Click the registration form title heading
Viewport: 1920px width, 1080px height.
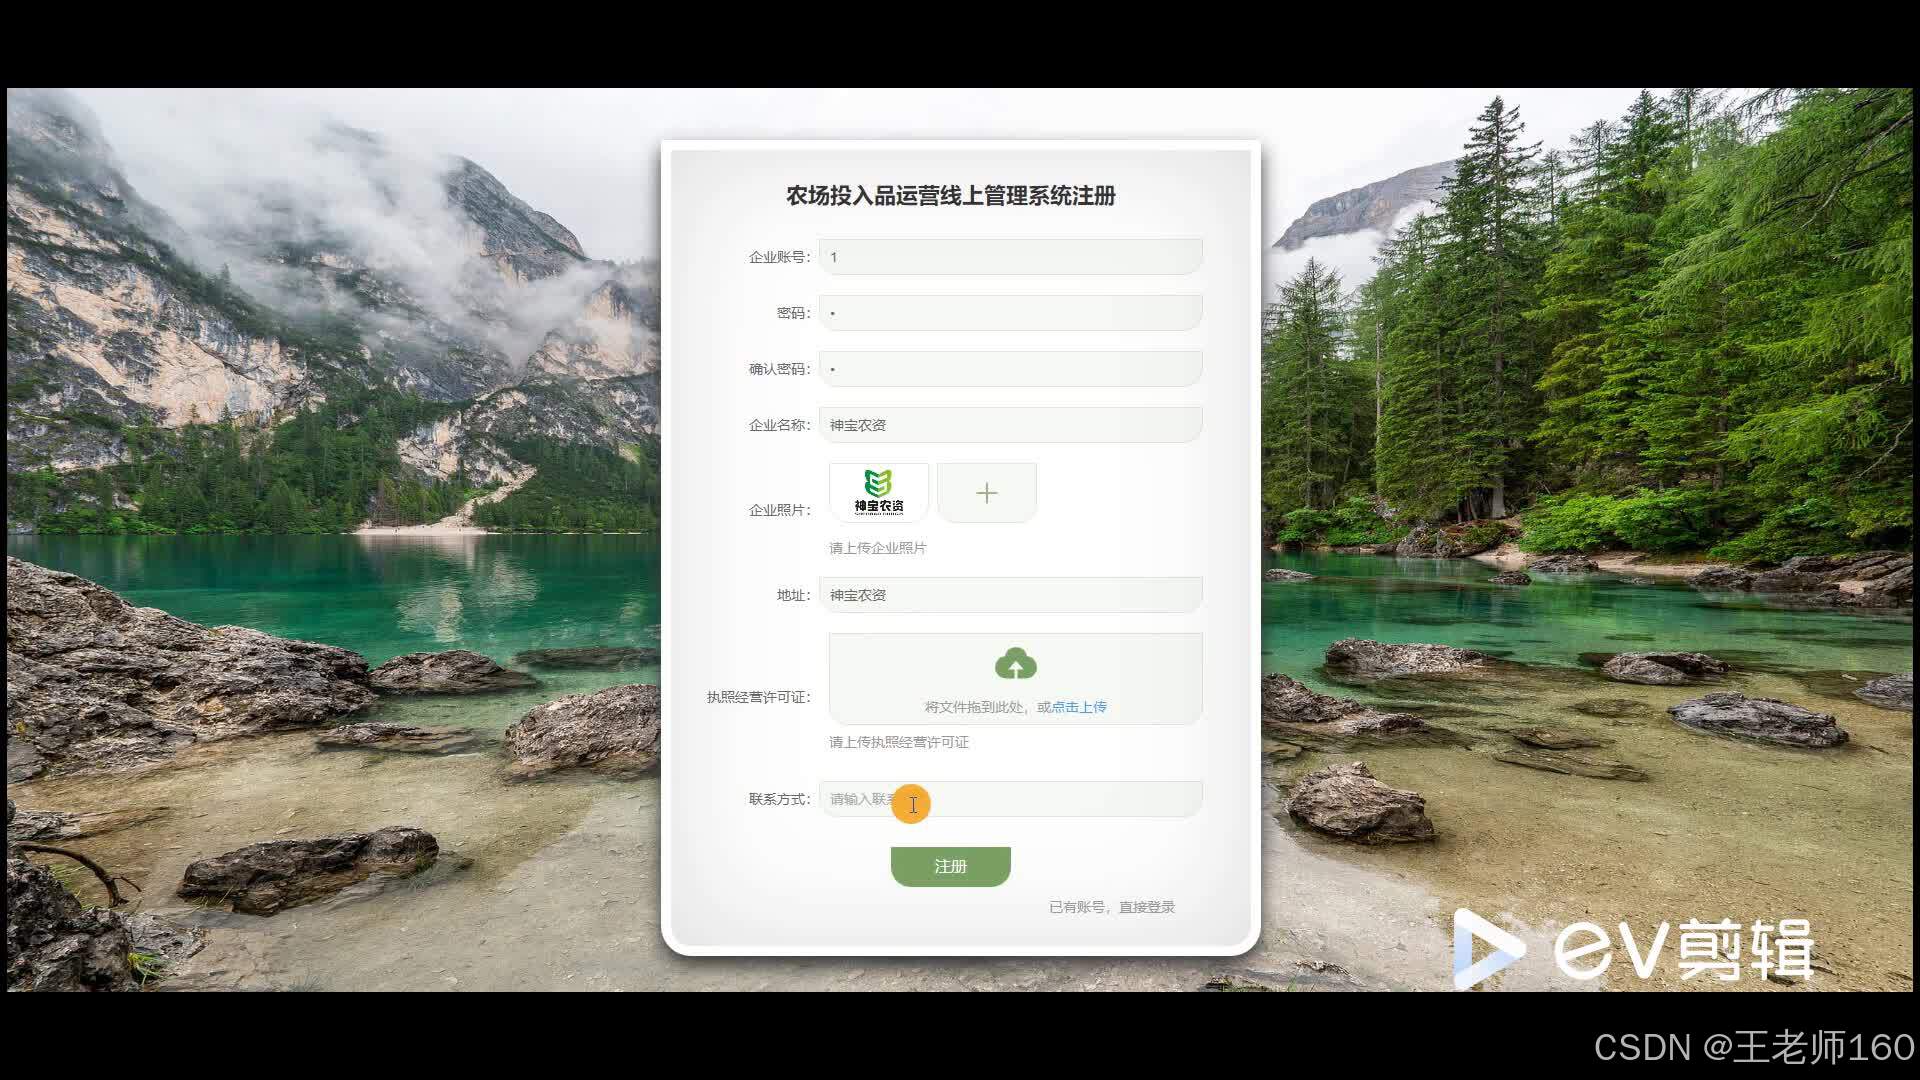(x=950, y=196)
